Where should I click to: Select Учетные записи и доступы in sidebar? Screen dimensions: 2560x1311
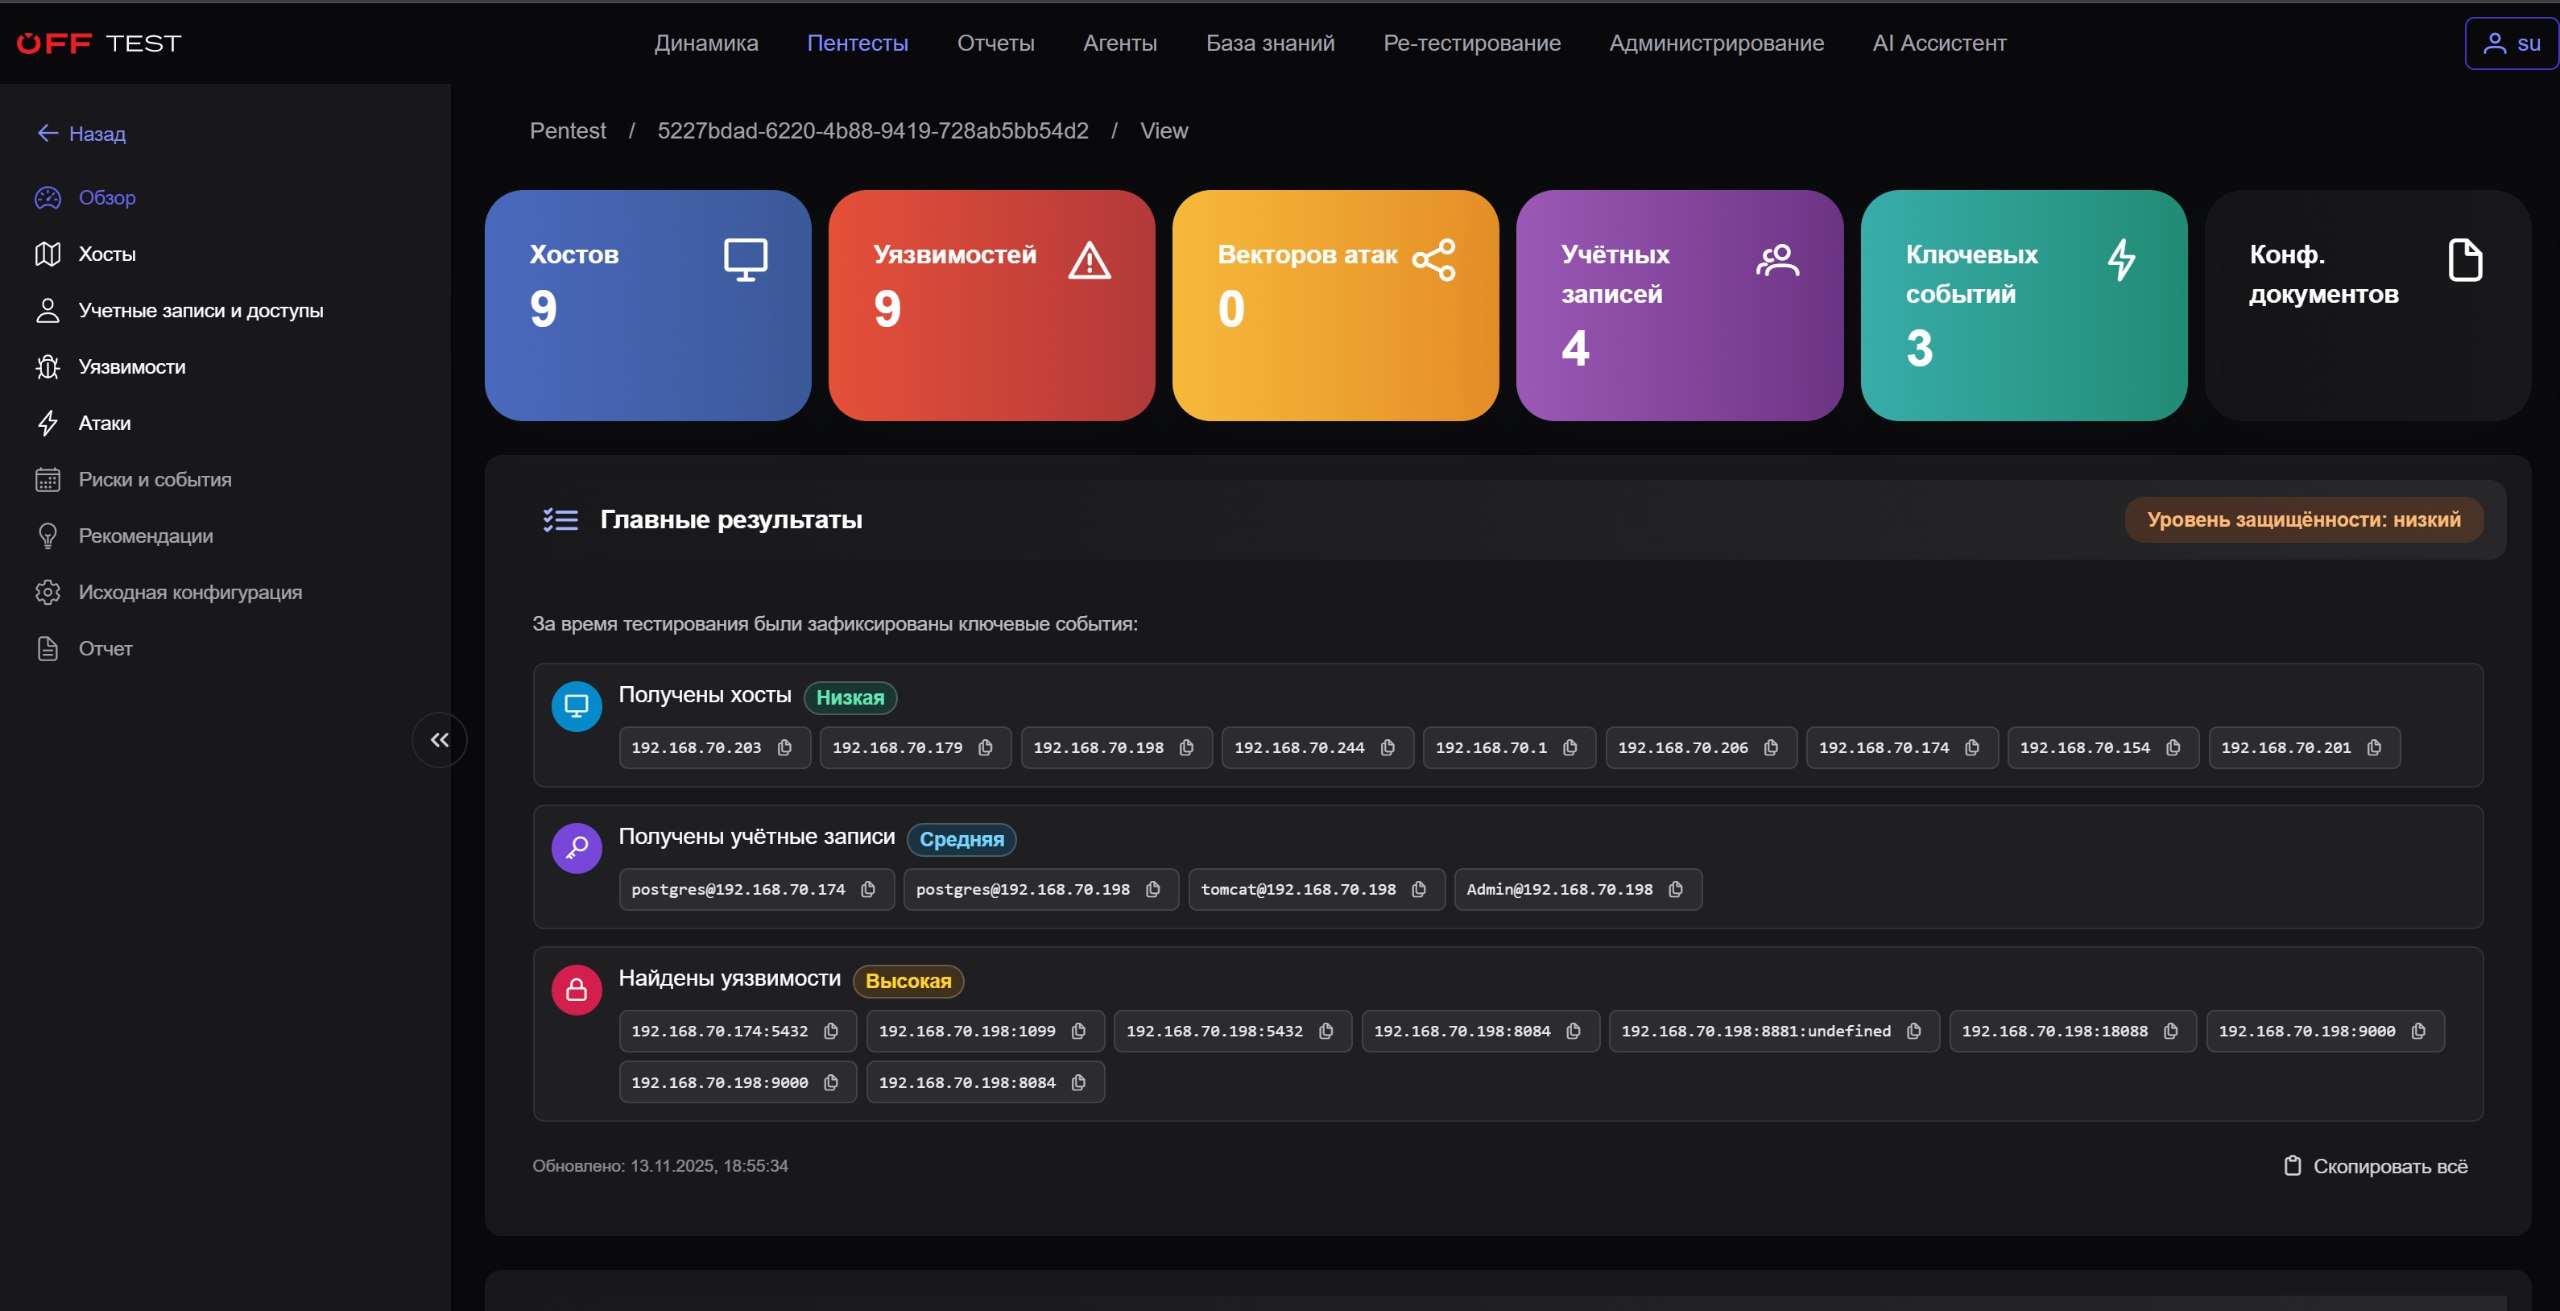(x=180, y=310)
